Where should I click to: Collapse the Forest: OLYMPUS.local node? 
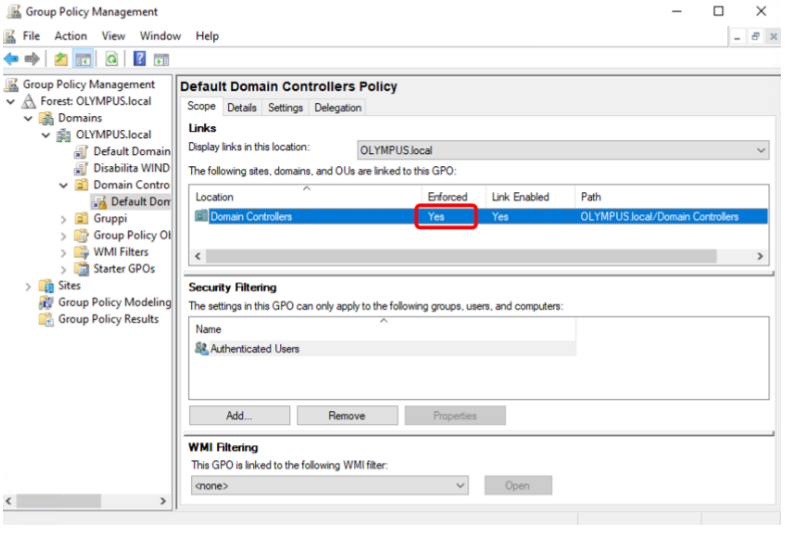click(x=11, y=101)
